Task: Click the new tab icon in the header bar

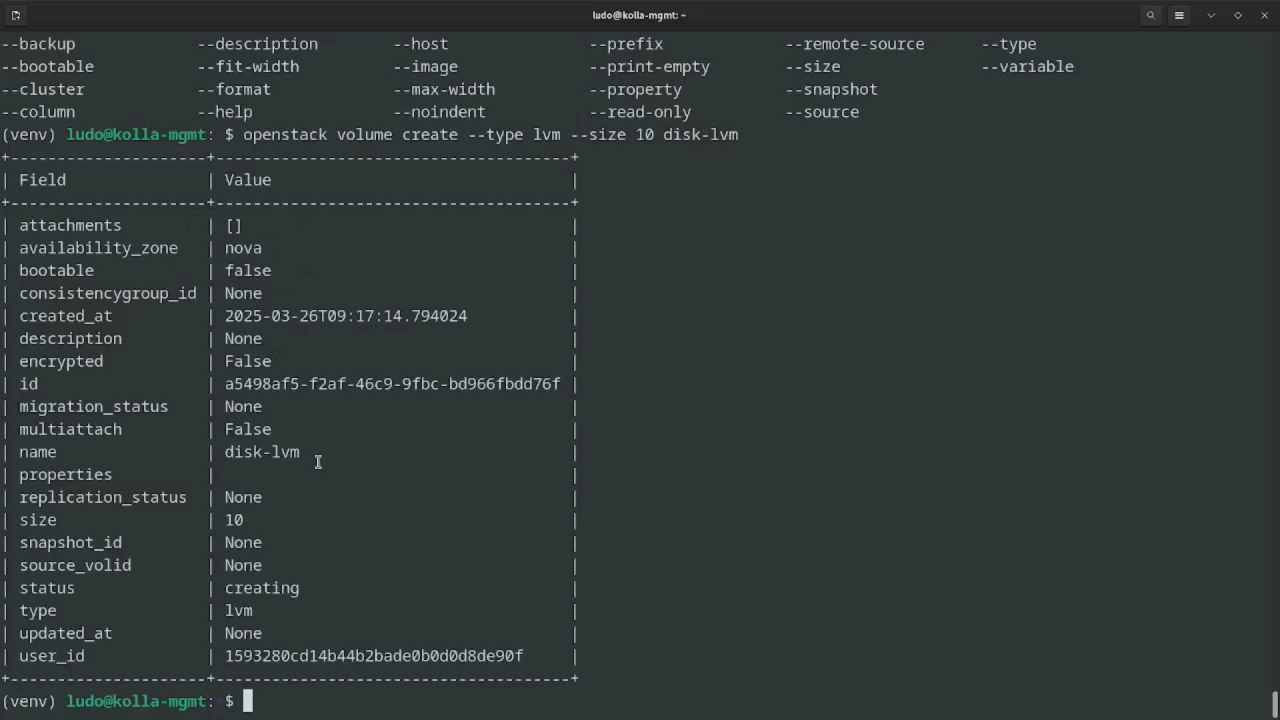Action: click(15, 15)
